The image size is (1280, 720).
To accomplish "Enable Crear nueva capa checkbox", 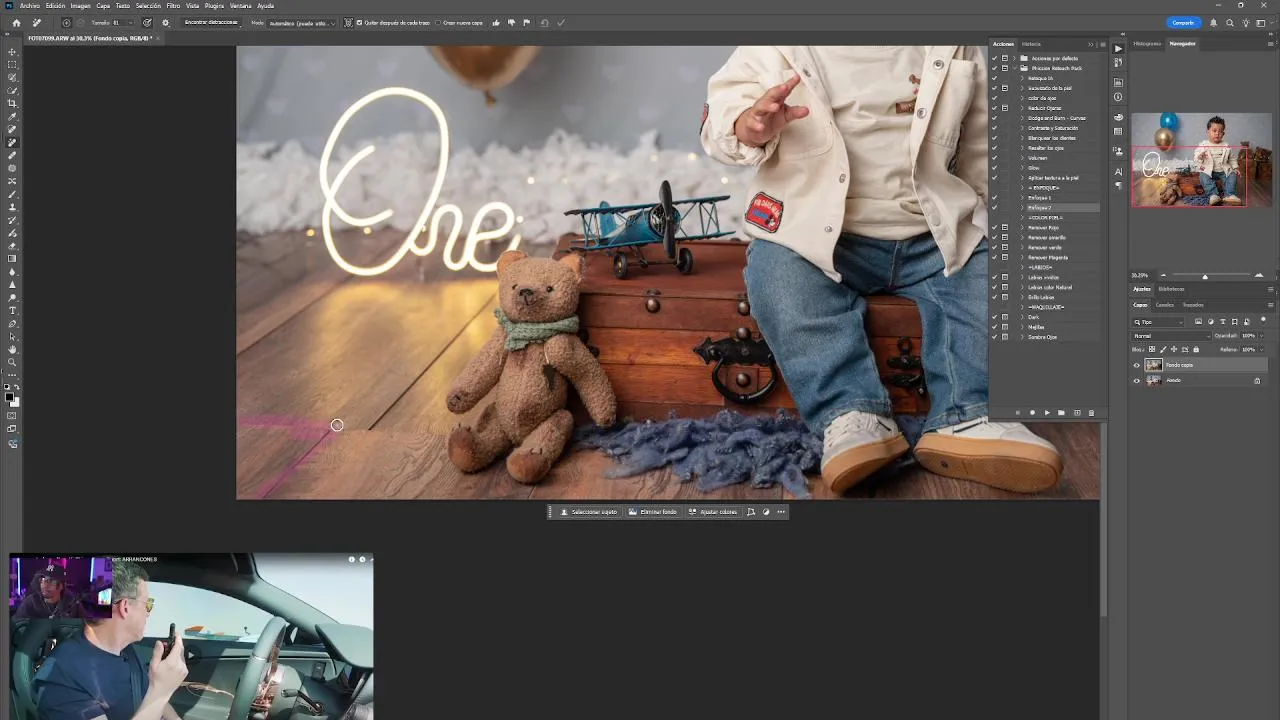I will pos(438,22).
